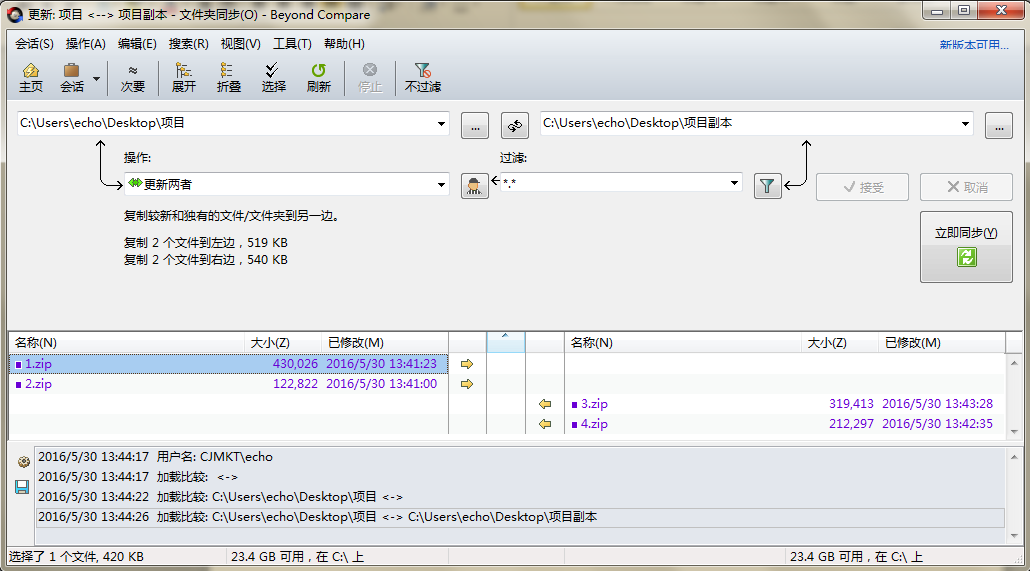
Task: Click file list scrollbar down arrow
Action: point(1014,431)
